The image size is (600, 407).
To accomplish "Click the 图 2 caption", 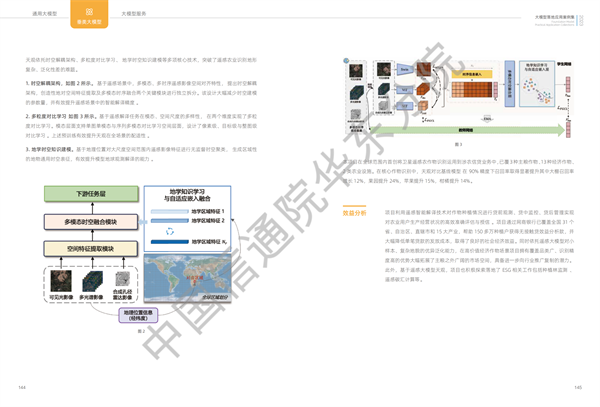I will tap(141, 331).
